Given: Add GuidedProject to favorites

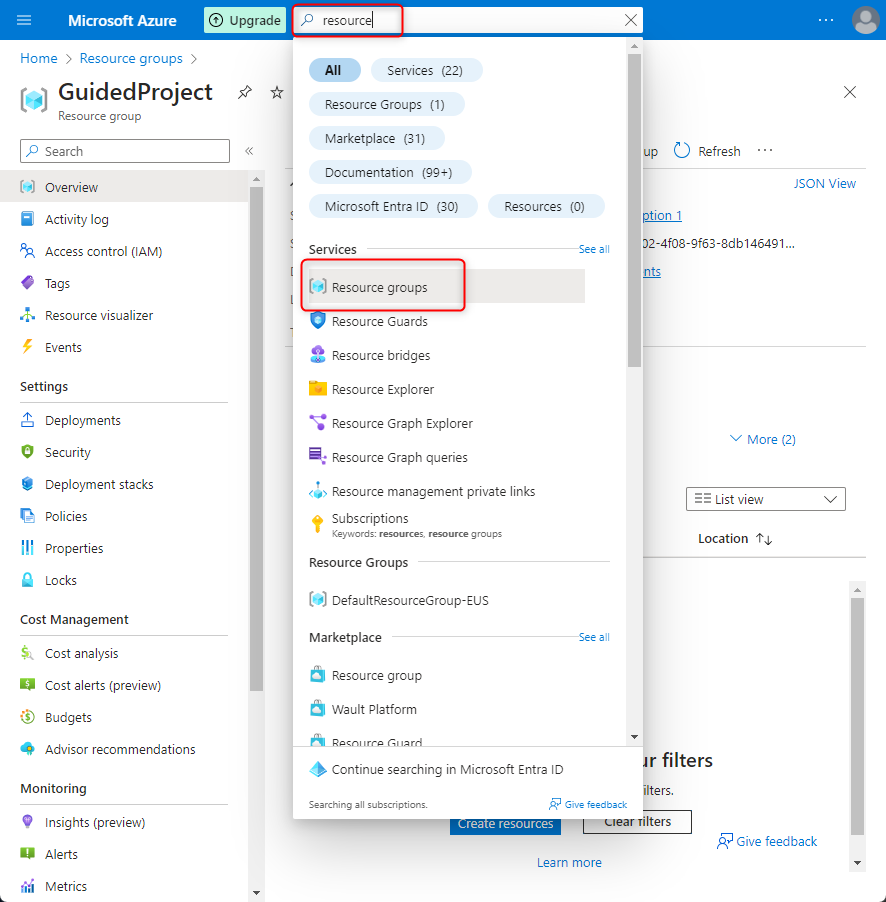Looking at the screenshot, I should 277,92.
